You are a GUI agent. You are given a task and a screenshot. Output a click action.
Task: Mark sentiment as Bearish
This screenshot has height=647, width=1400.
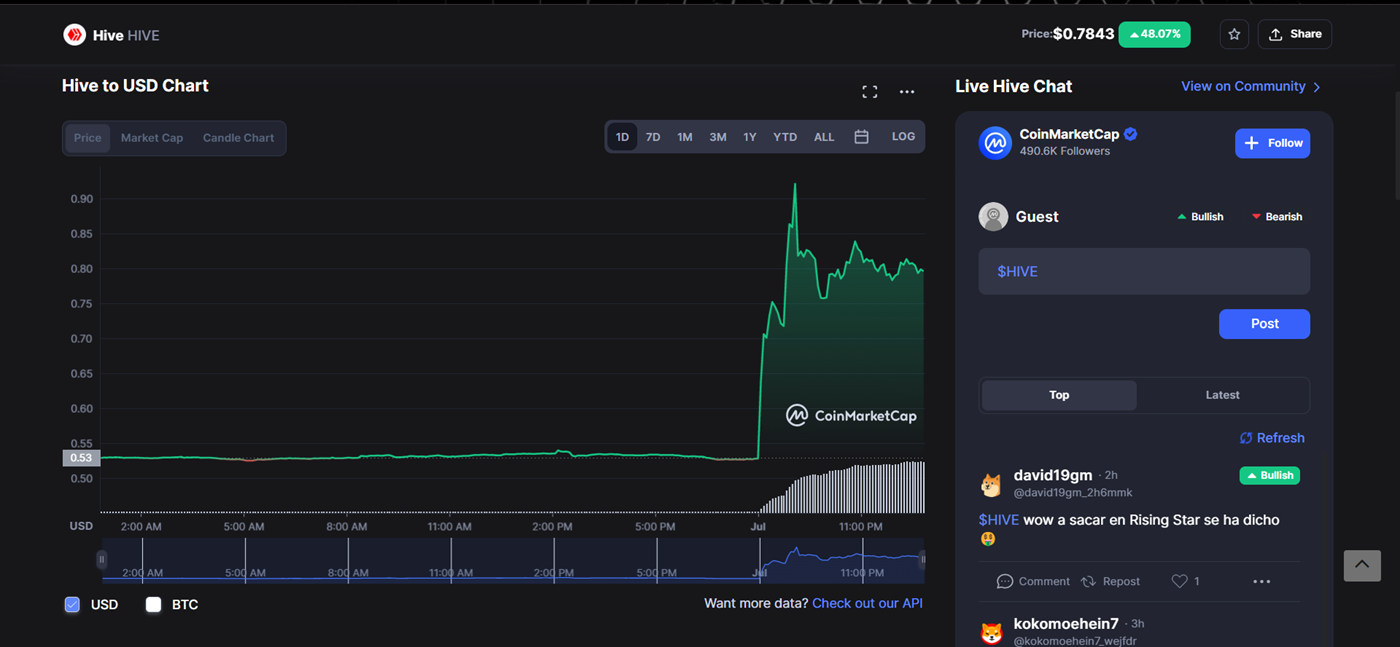[x=1277, y=217]
